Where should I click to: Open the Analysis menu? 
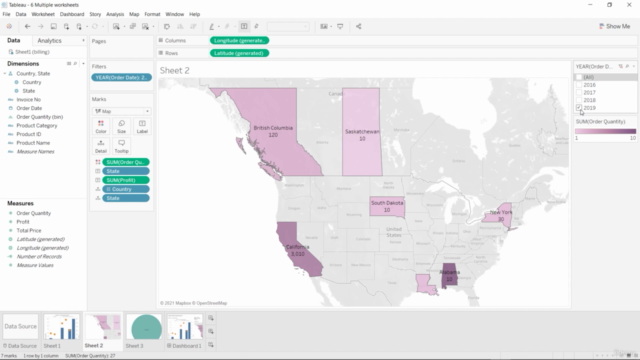point(115,14)
